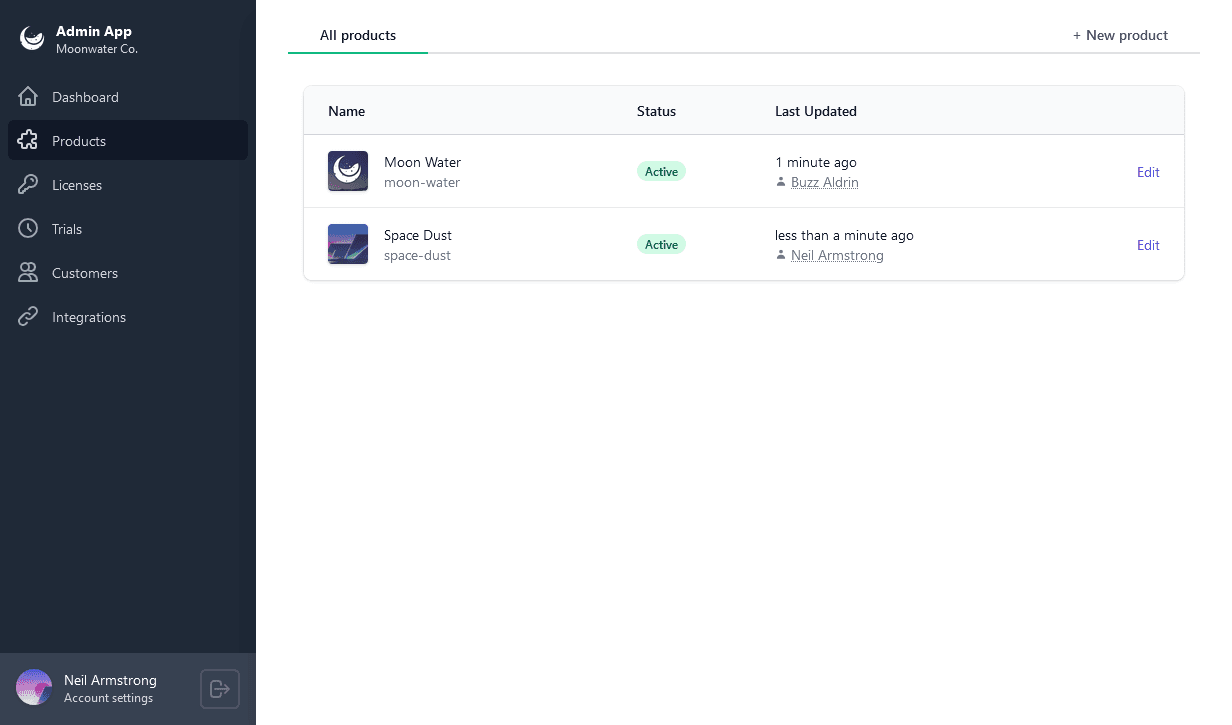Click the Products puzzle piece icon
Viewport: 1232px width, 725px height.
pos(28,141)
